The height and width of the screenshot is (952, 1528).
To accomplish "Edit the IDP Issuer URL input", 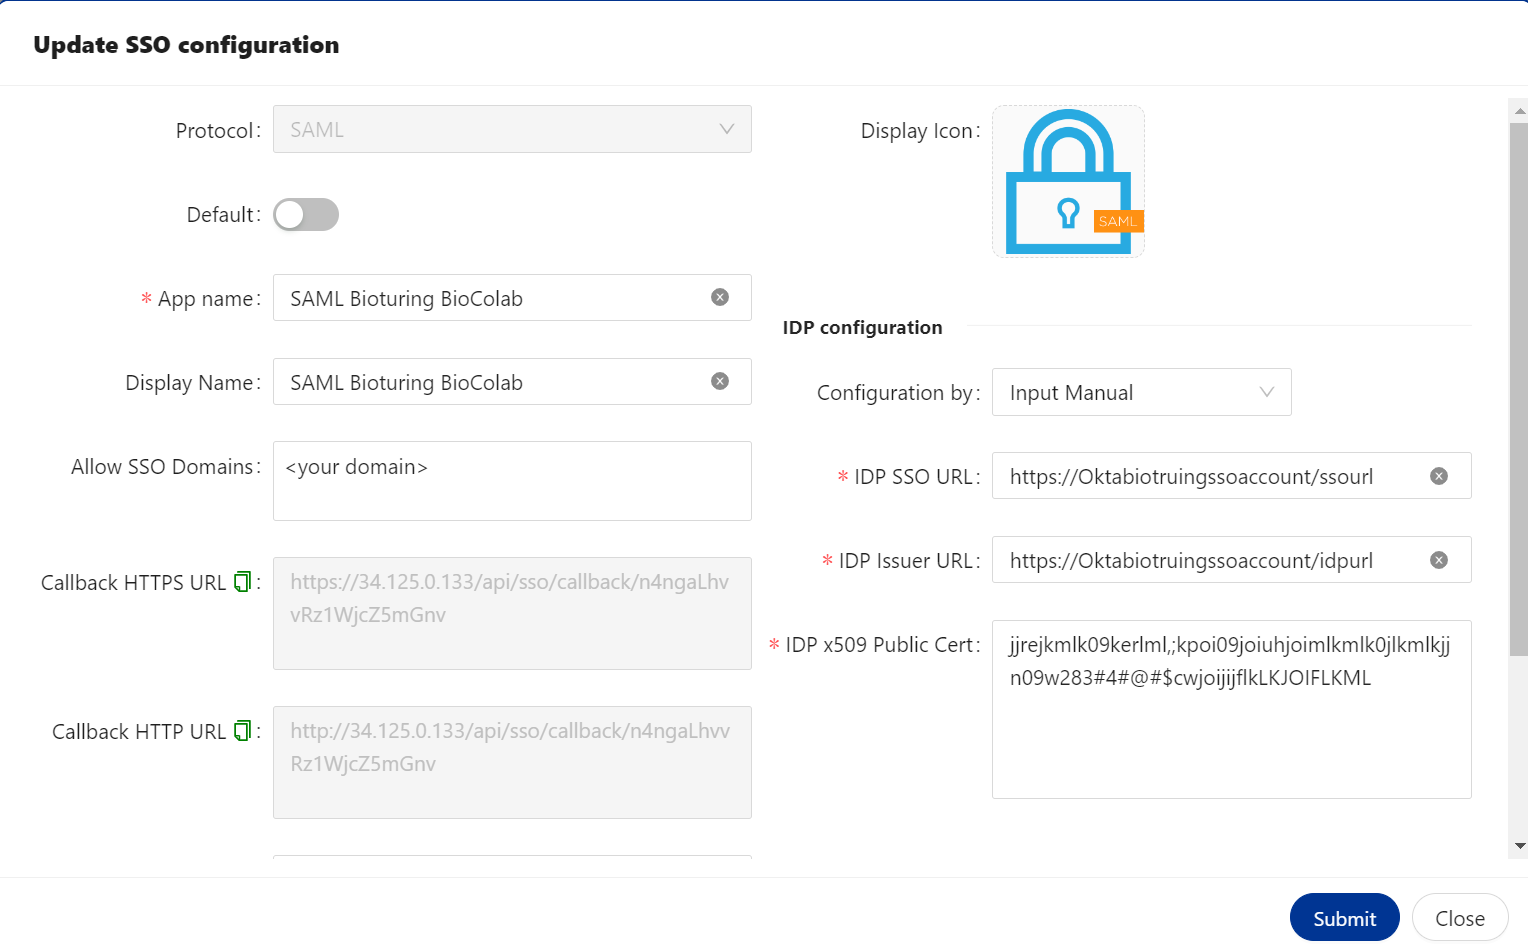I will tap(1232, 560).
